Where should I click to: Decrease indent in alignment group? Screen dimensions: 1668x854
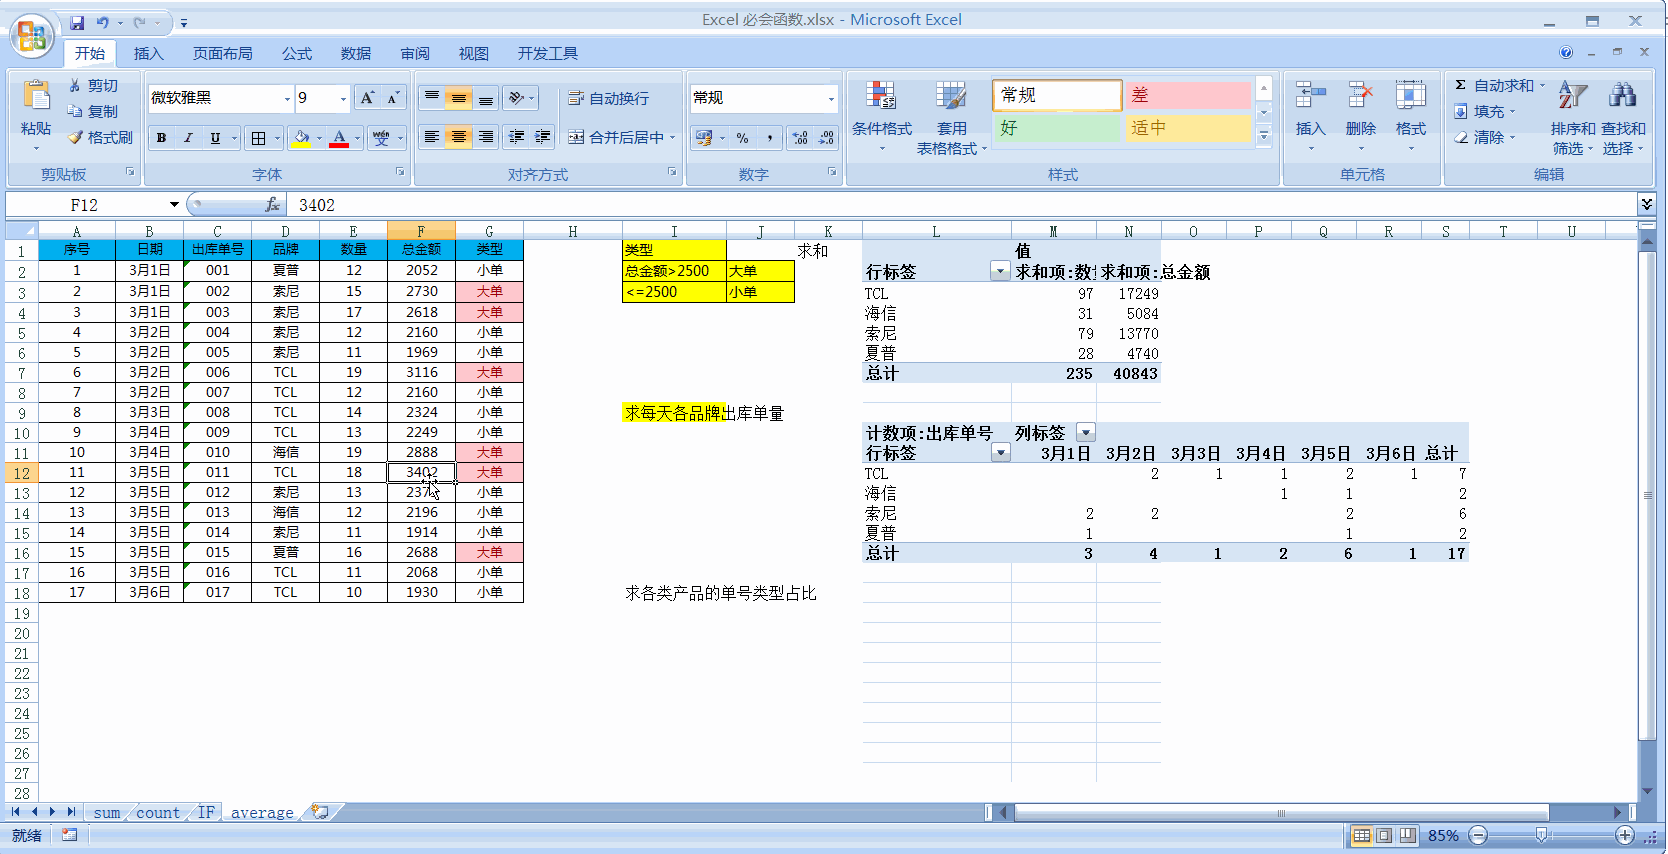click(x=516, y=137)
